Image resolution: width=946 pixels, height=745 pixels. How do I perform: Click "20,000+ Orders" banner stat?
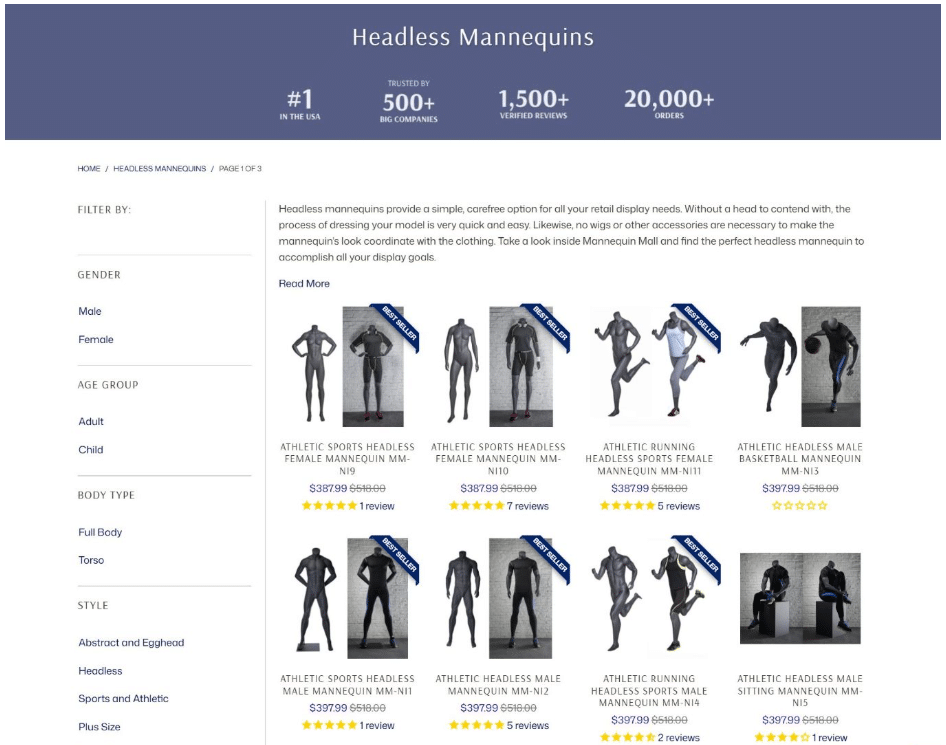[669, 103]
